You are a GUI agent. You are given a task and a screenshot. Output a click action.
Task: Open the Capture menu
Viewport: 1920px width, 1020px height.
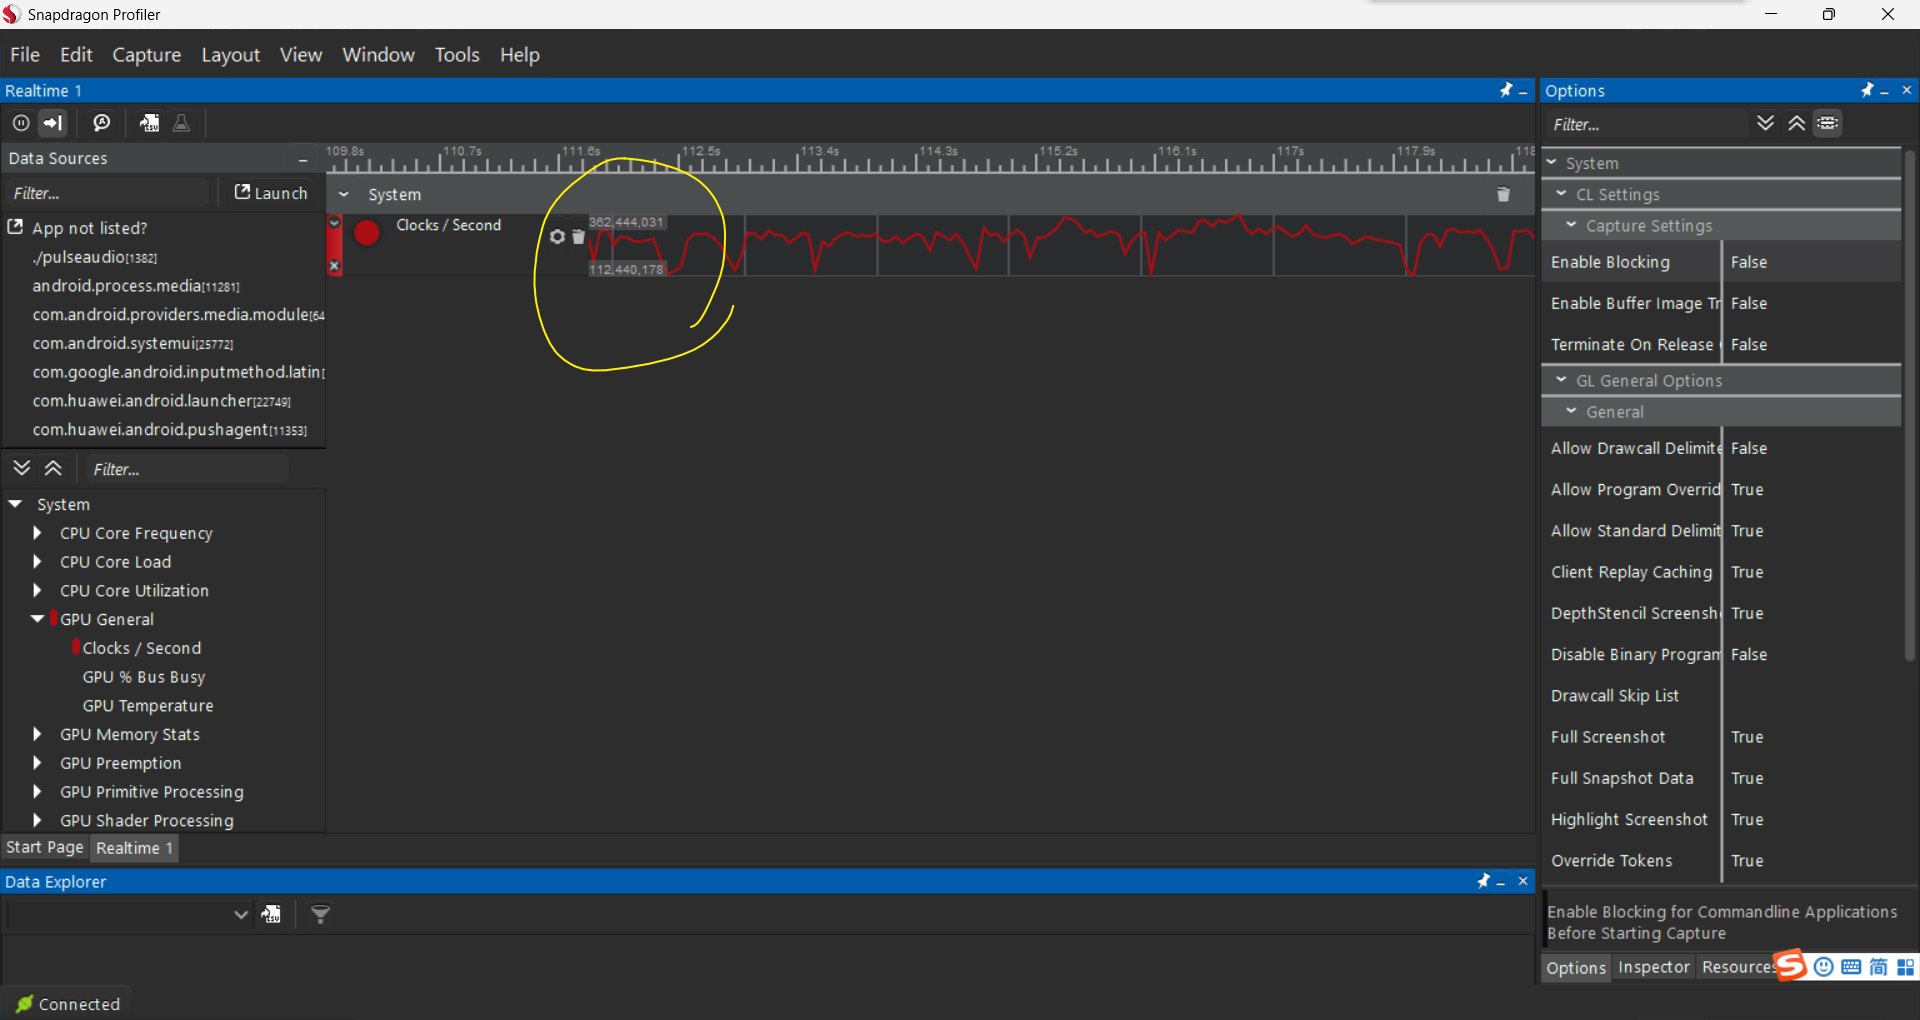[x=146, y=55]
